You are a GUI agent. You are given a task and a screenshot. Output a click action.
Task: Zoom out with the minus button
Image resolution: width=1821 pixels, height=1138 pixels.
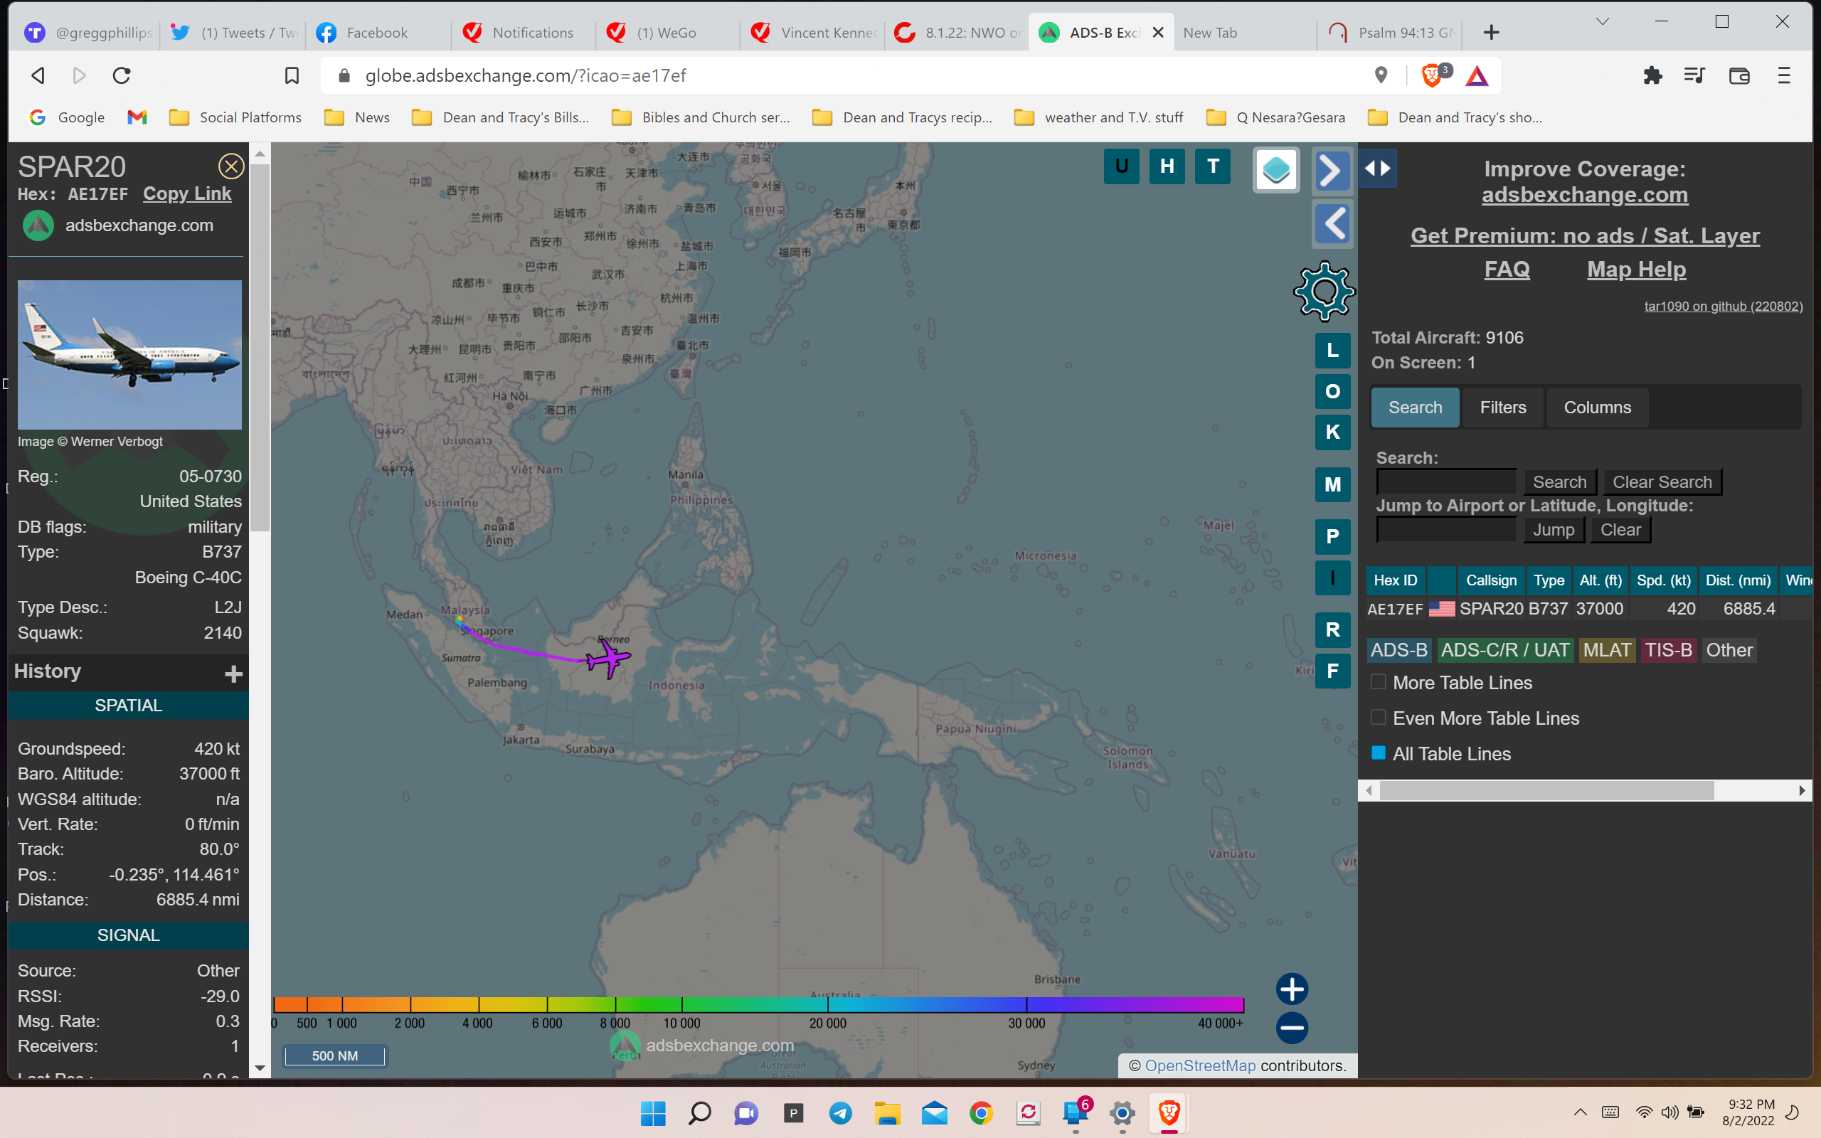(1292, 1027)
